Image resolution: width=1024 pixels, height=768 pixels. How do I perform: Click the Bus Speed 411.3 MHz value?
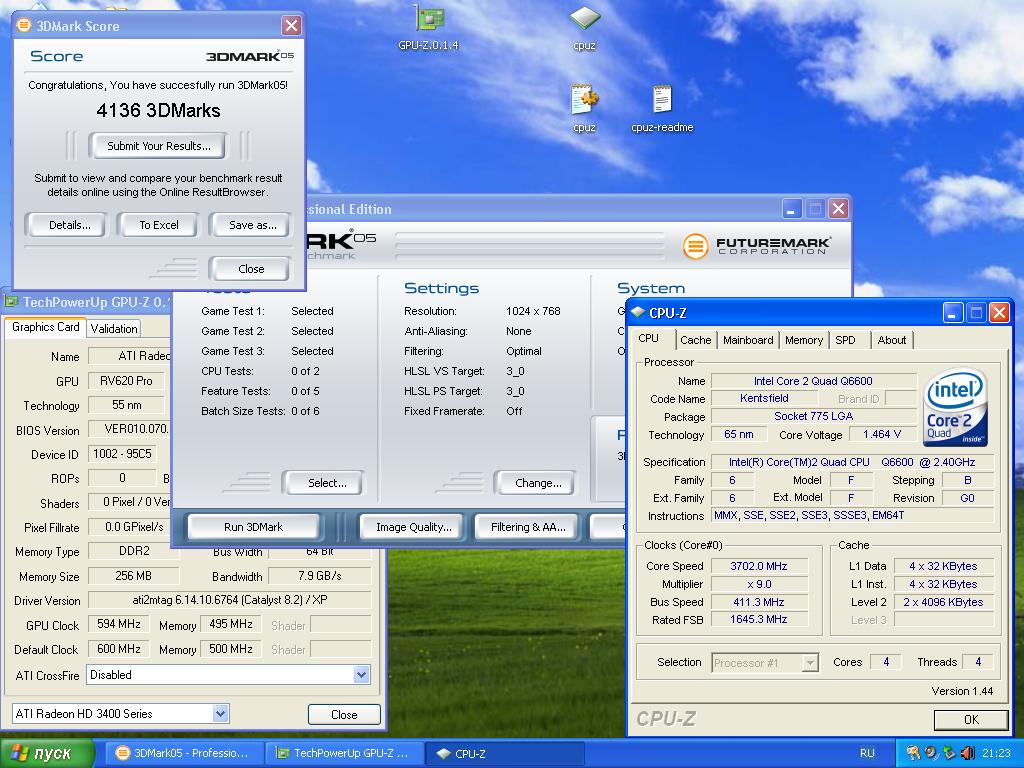[759, 602]
